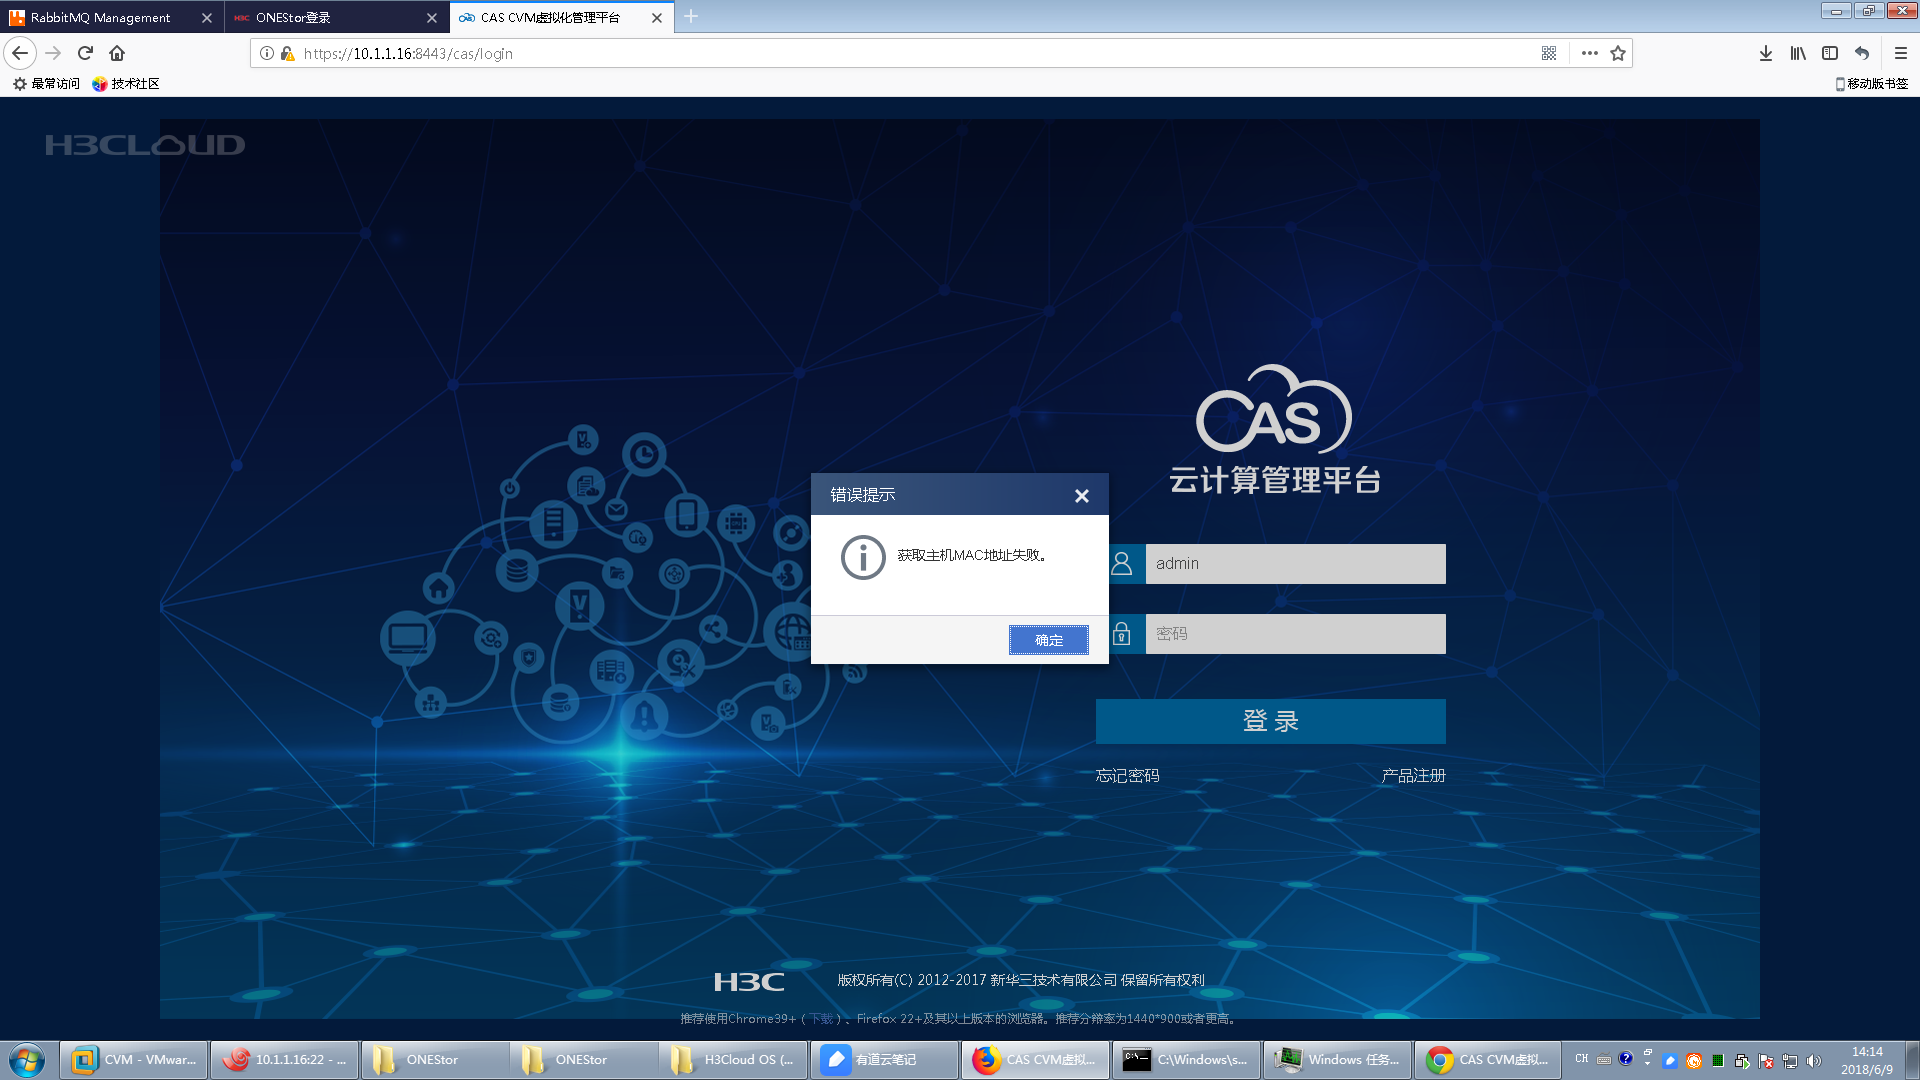Click the 确定 button in error dialog

pos(1048,640)
